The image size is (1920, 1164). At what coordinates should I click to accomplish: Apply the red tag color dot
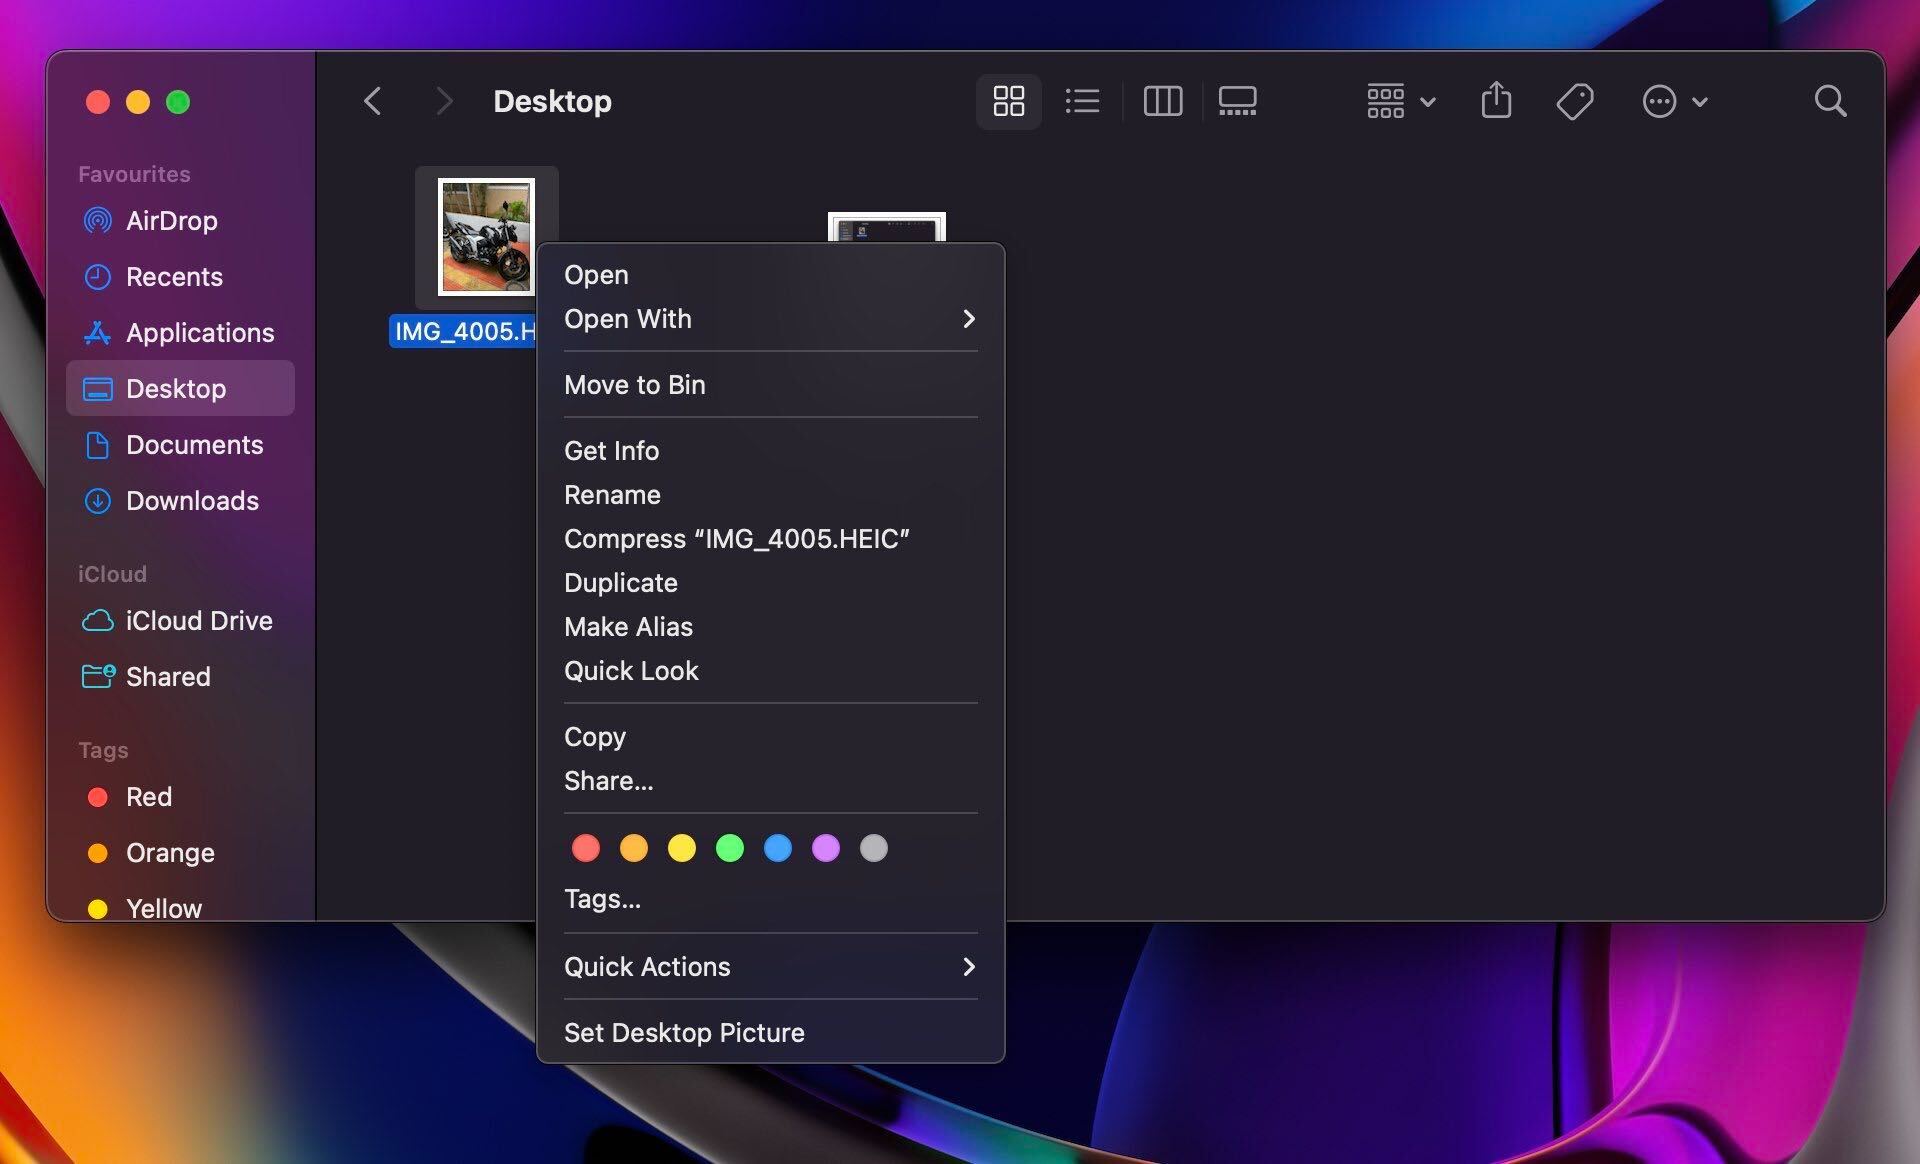[x=586, y=848]
